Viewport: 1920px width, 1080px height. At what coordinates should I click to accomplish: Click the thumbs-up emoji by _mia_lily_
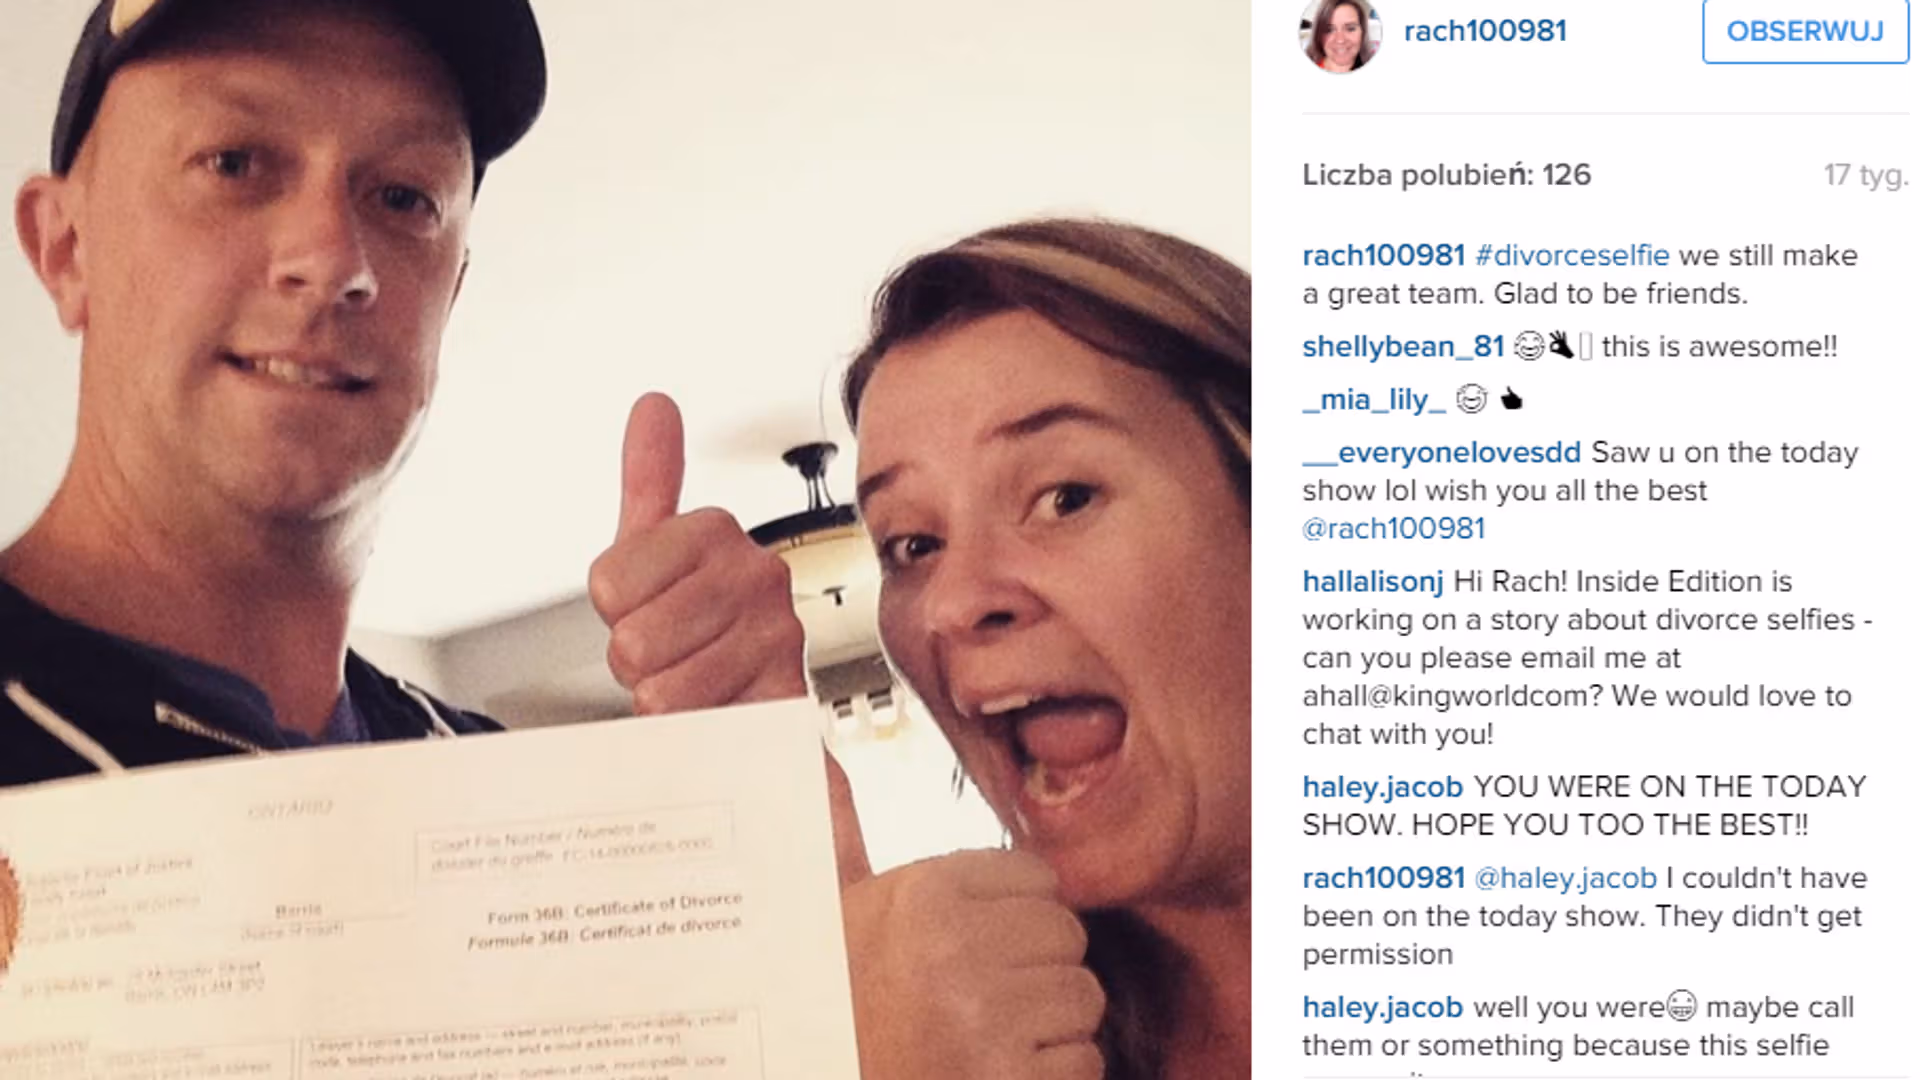tap(1510, 400)
